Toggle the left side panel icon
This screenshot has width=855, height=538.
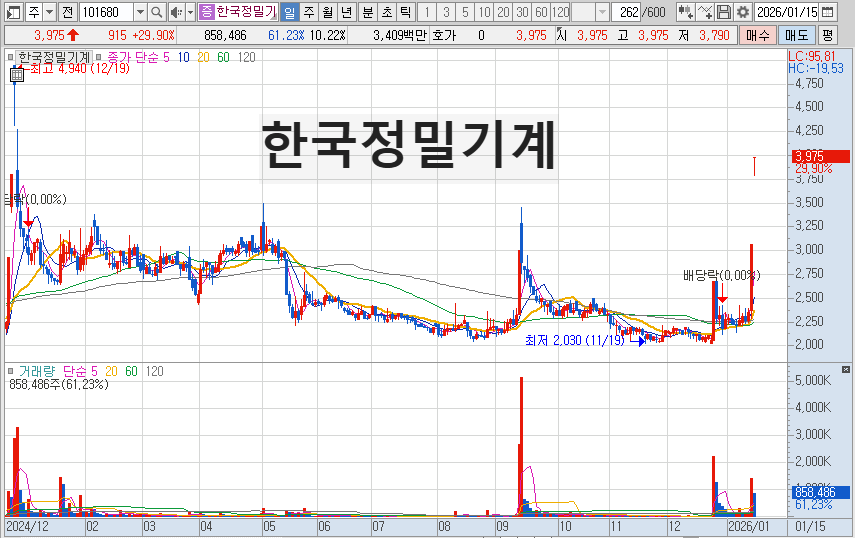pos(14,11)
